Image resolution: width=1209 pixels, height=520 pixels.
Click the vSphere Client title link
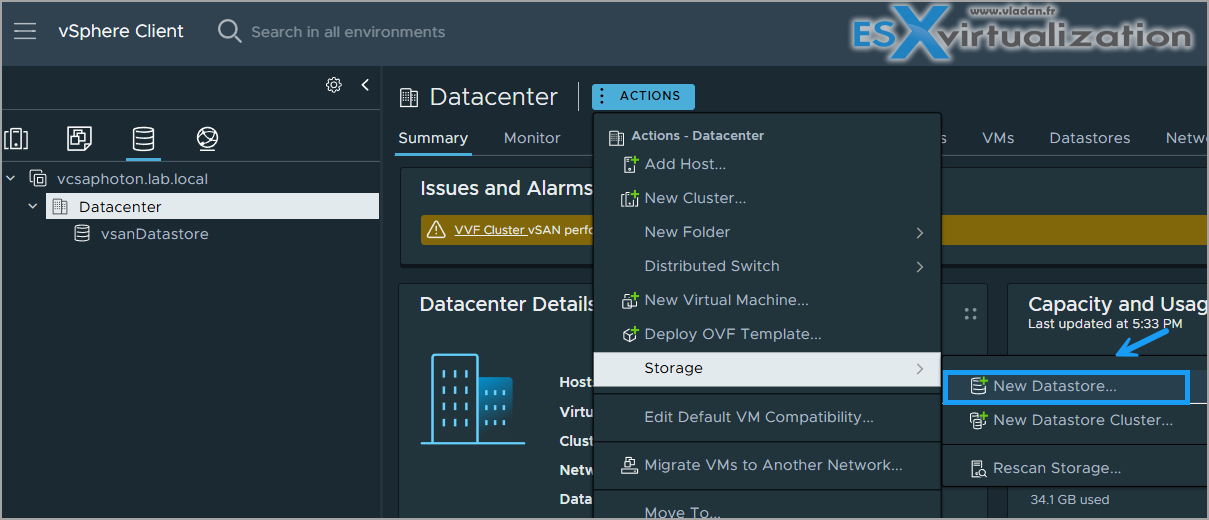point(121,31)
